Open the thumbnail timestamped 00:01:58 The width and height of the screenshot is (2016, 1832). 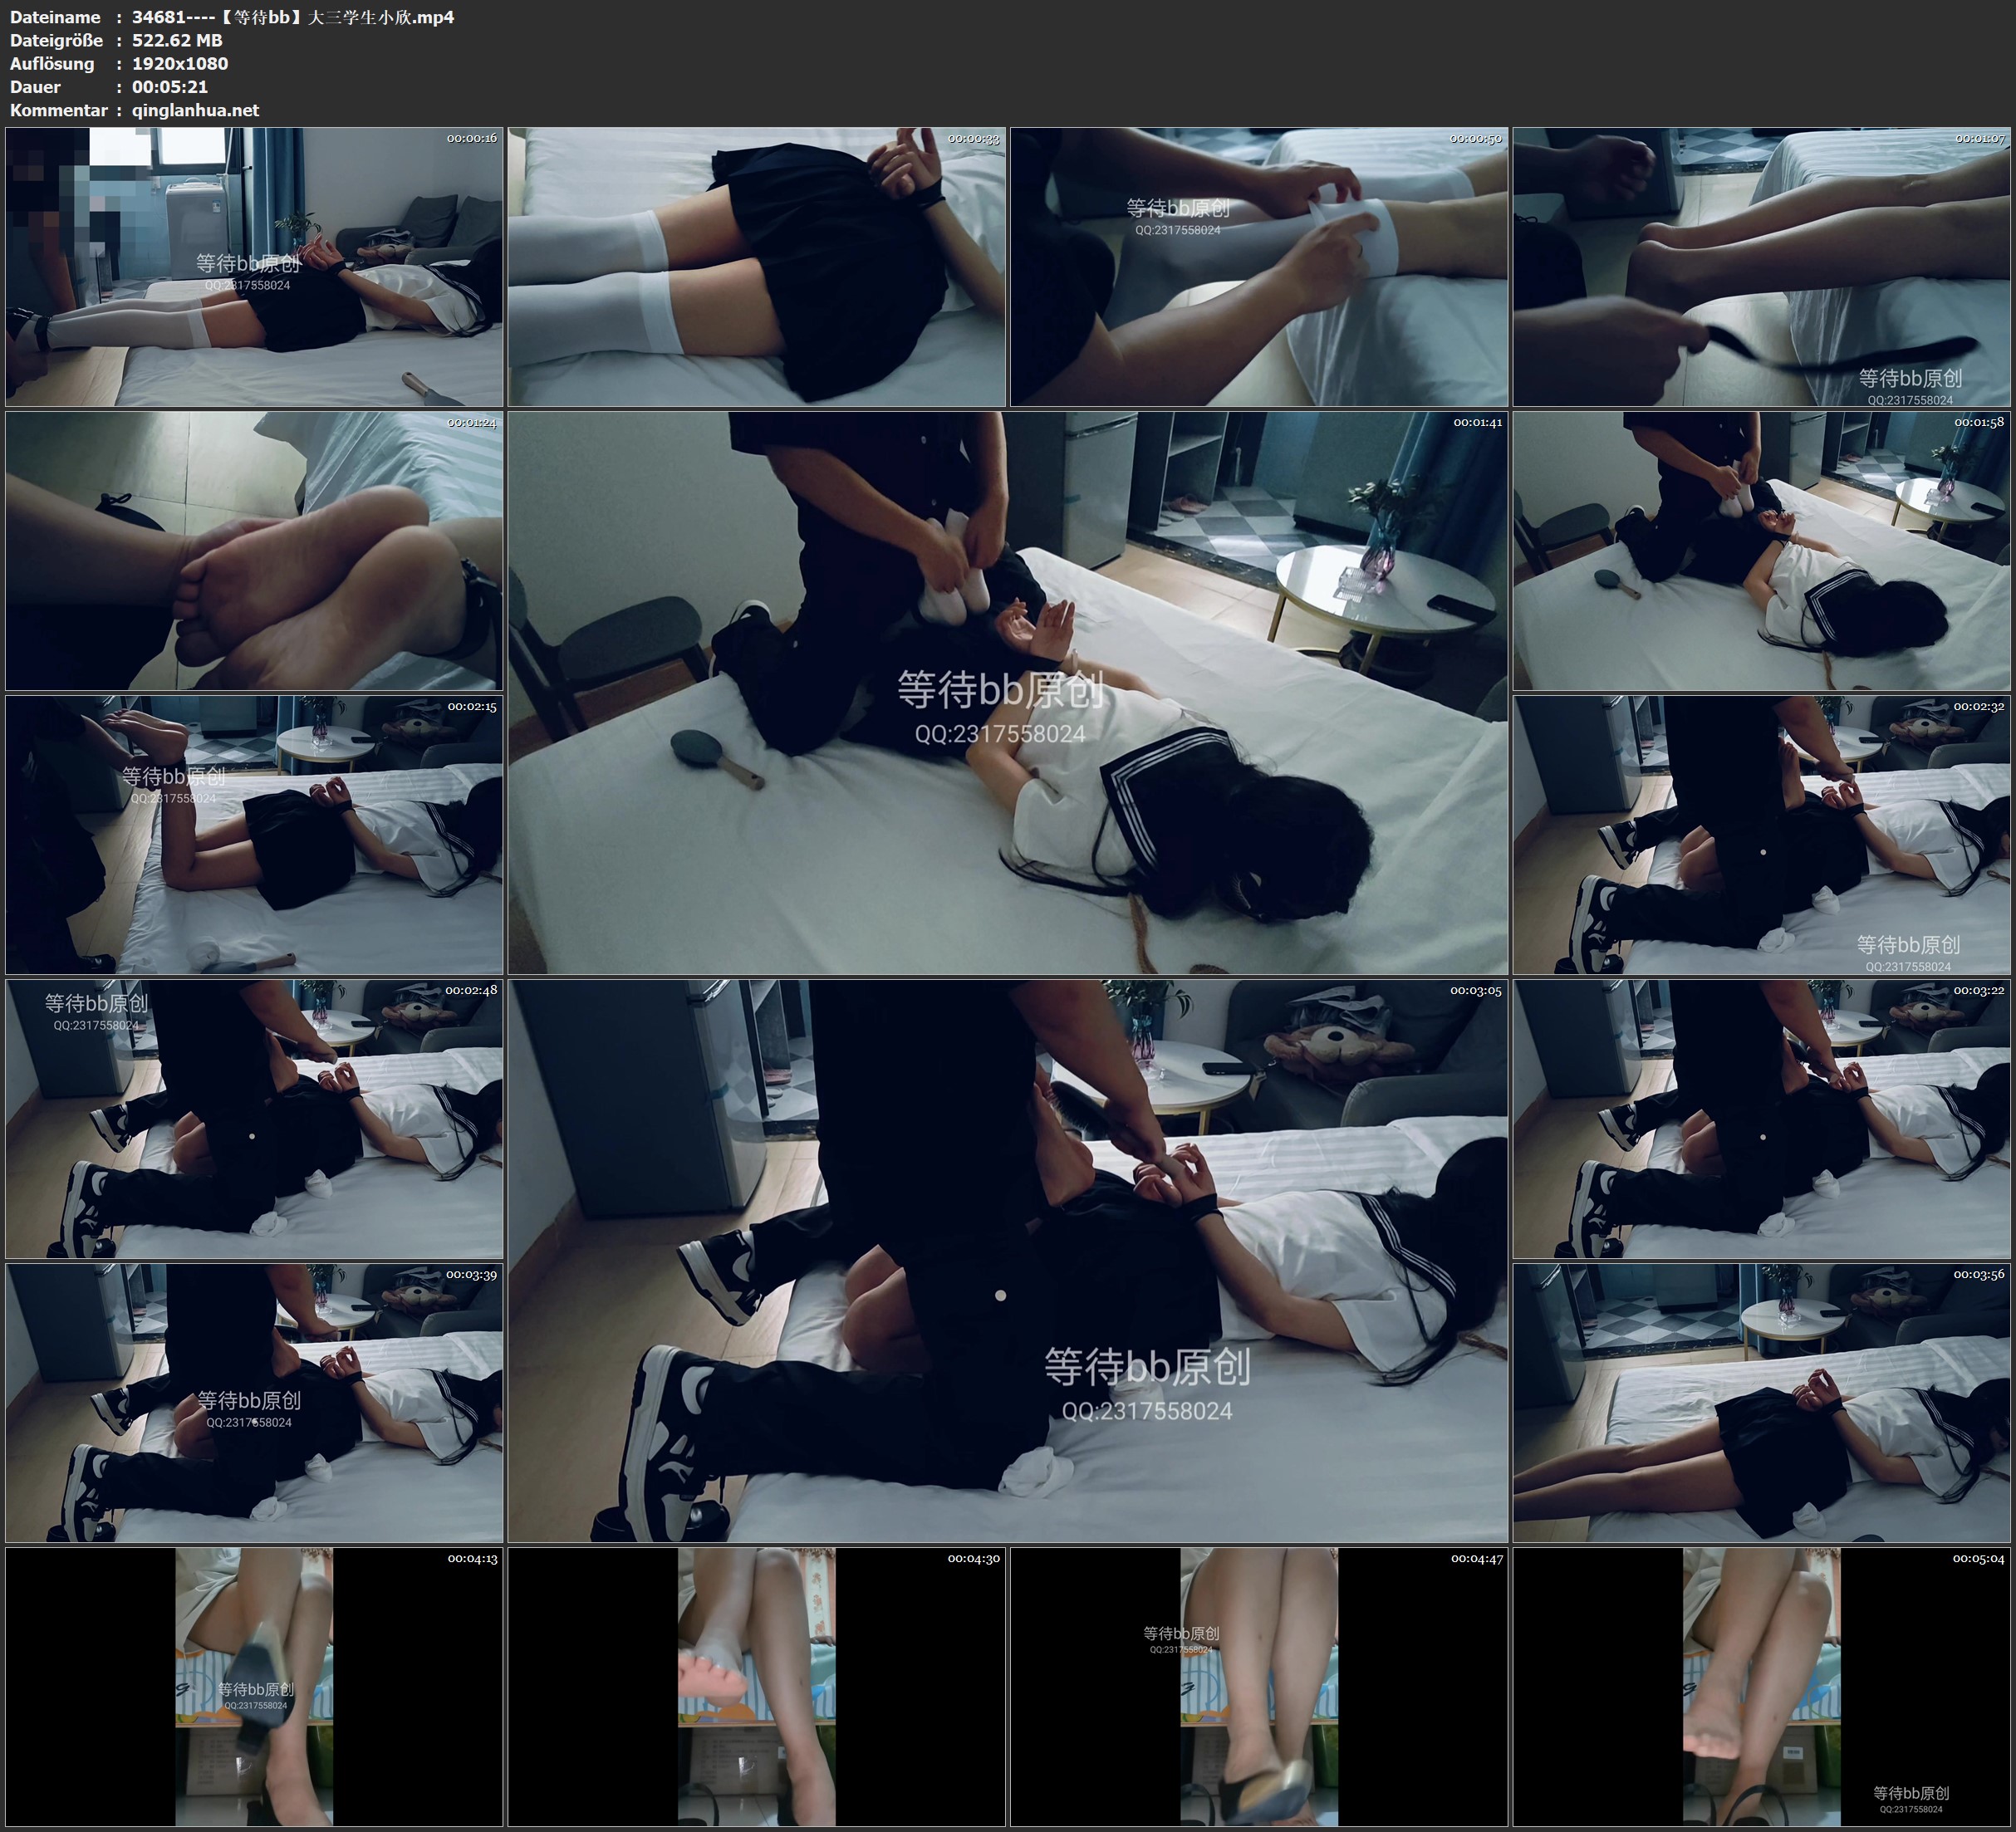click(x=1761, y=550)
